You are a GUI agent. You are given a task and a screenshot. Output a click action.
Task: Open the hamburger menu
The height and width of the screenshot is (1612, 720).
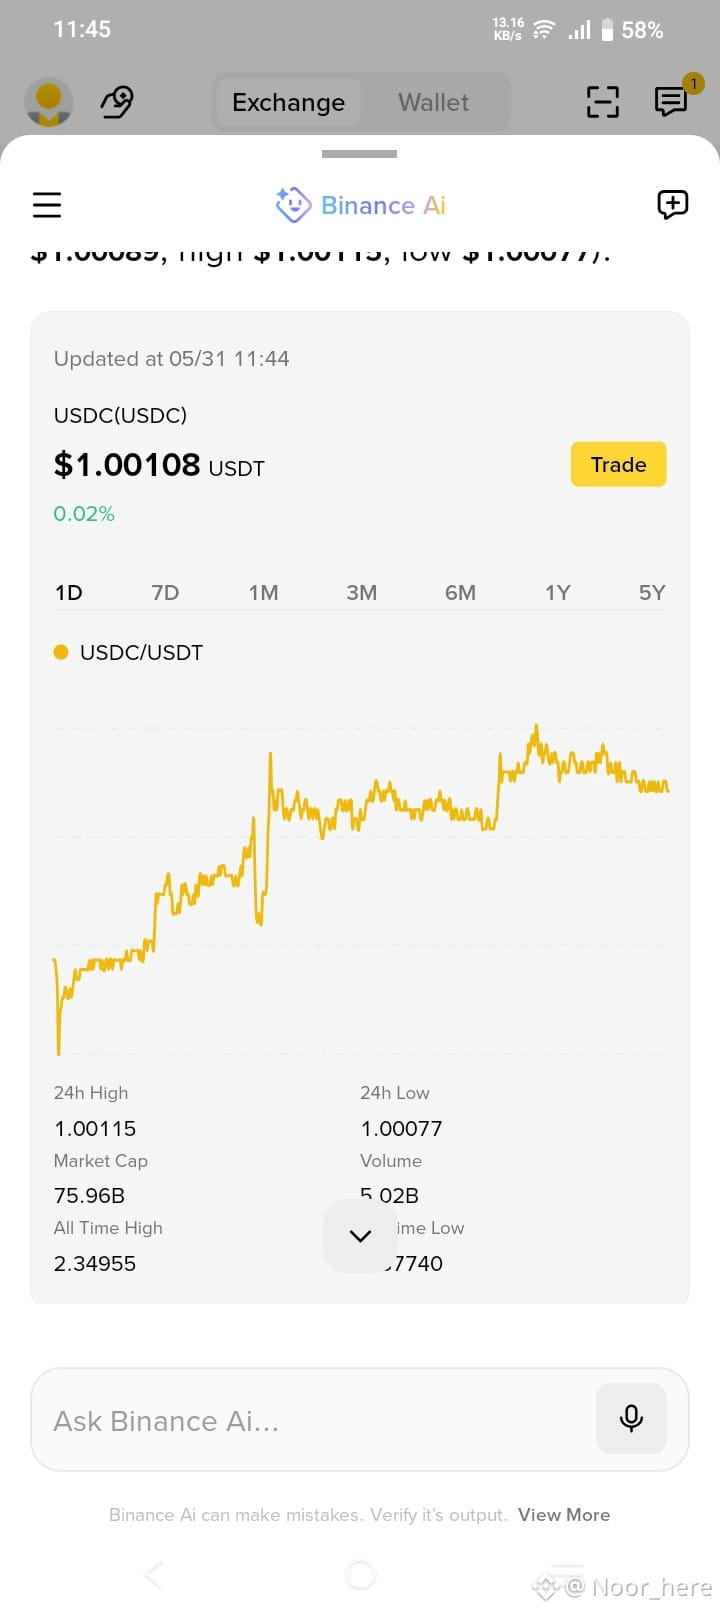pos(47,205)
